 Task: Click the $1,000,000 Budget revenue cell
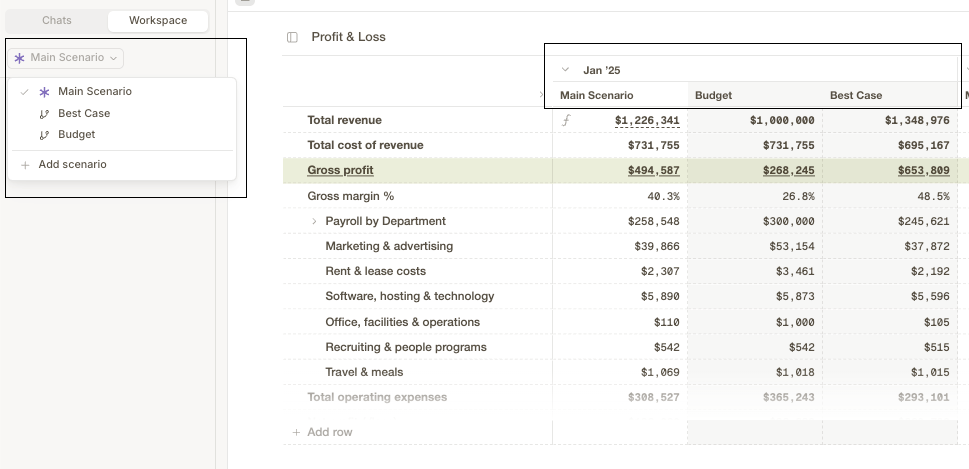coord(782,120)
